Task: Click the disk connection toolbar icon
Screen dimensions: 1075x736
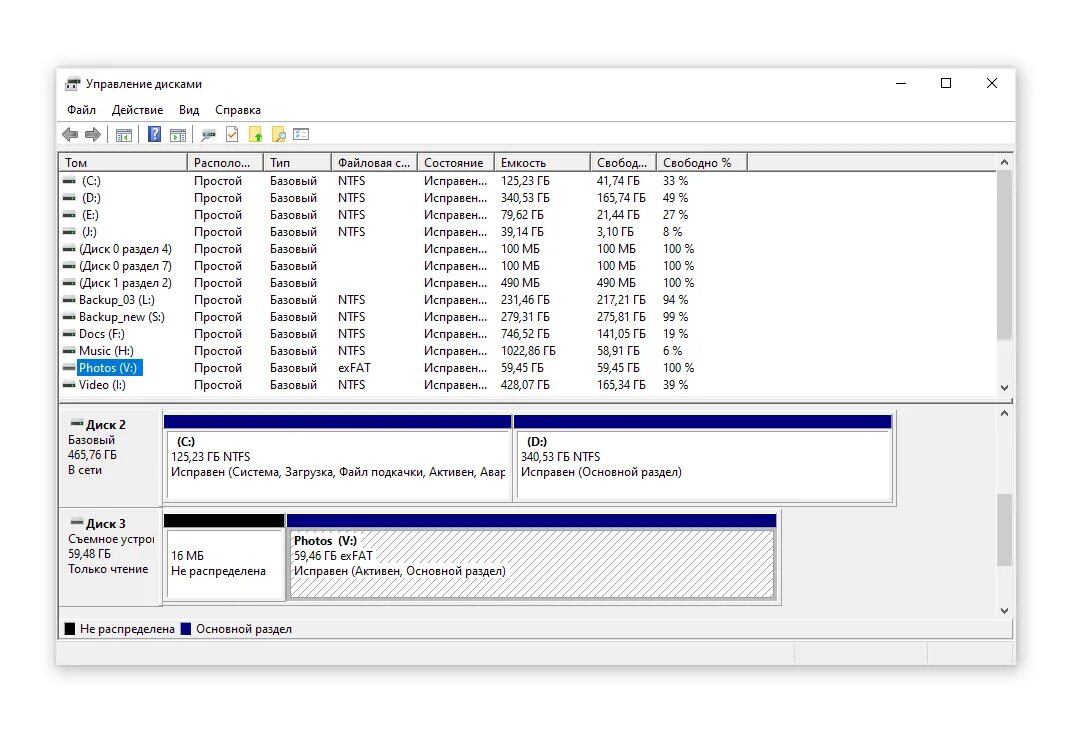Action: tap(208, 135)
